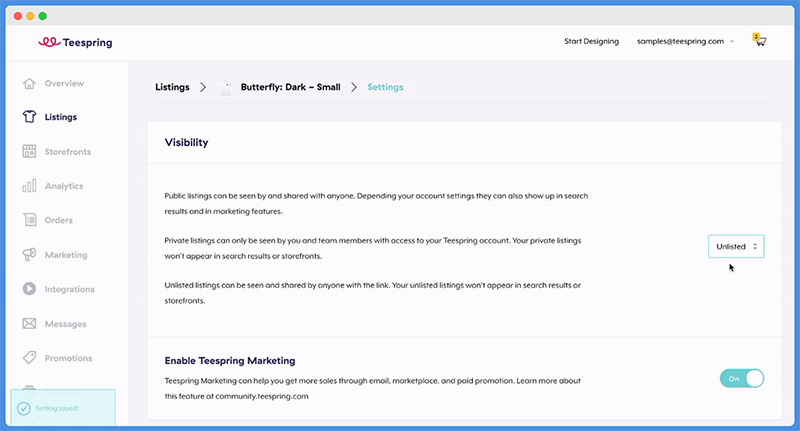Click the Listings breadcrumb link

click(x=172, y=87)
